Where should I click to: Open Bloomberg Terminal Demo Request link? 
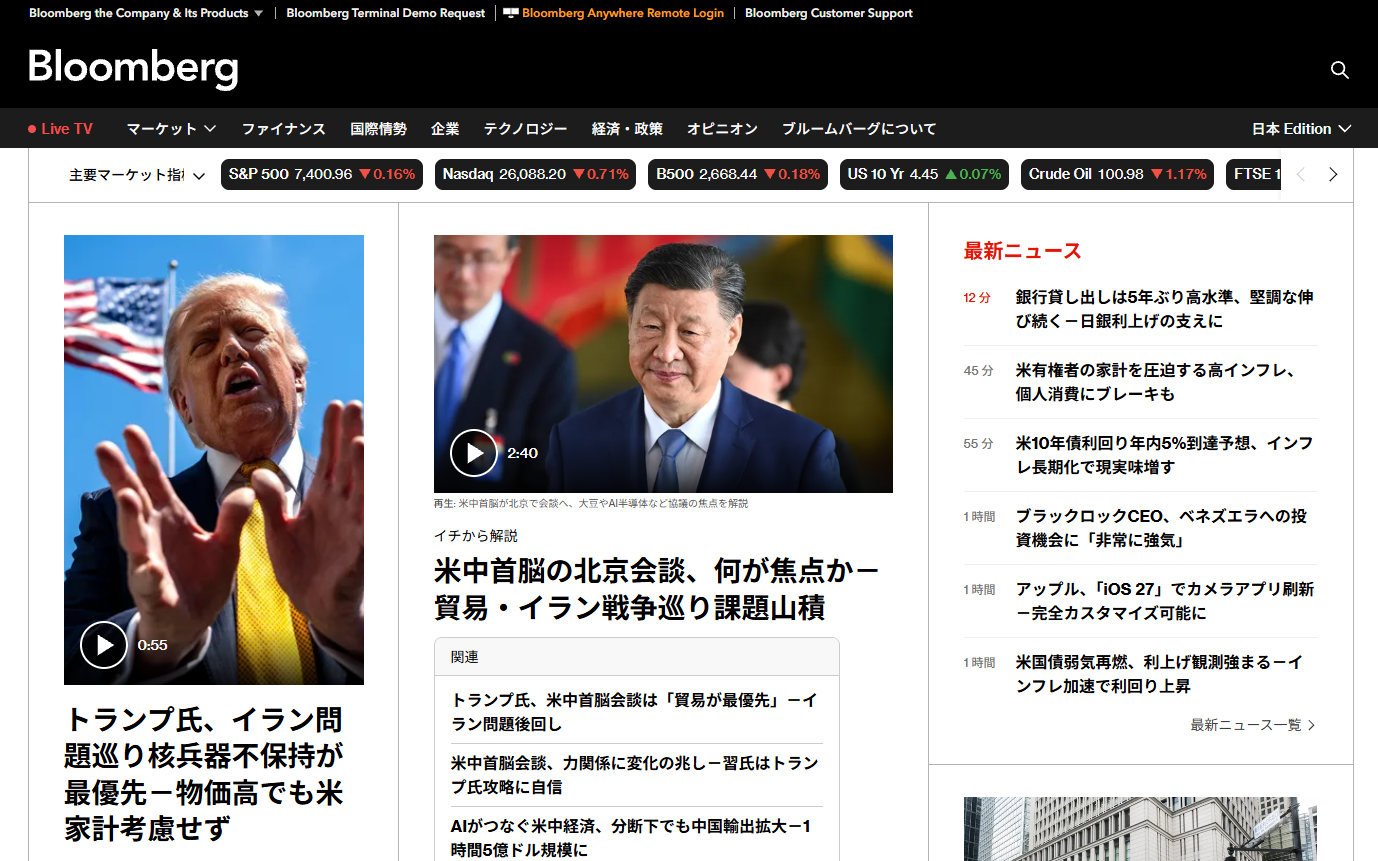[x=385, y=13]
